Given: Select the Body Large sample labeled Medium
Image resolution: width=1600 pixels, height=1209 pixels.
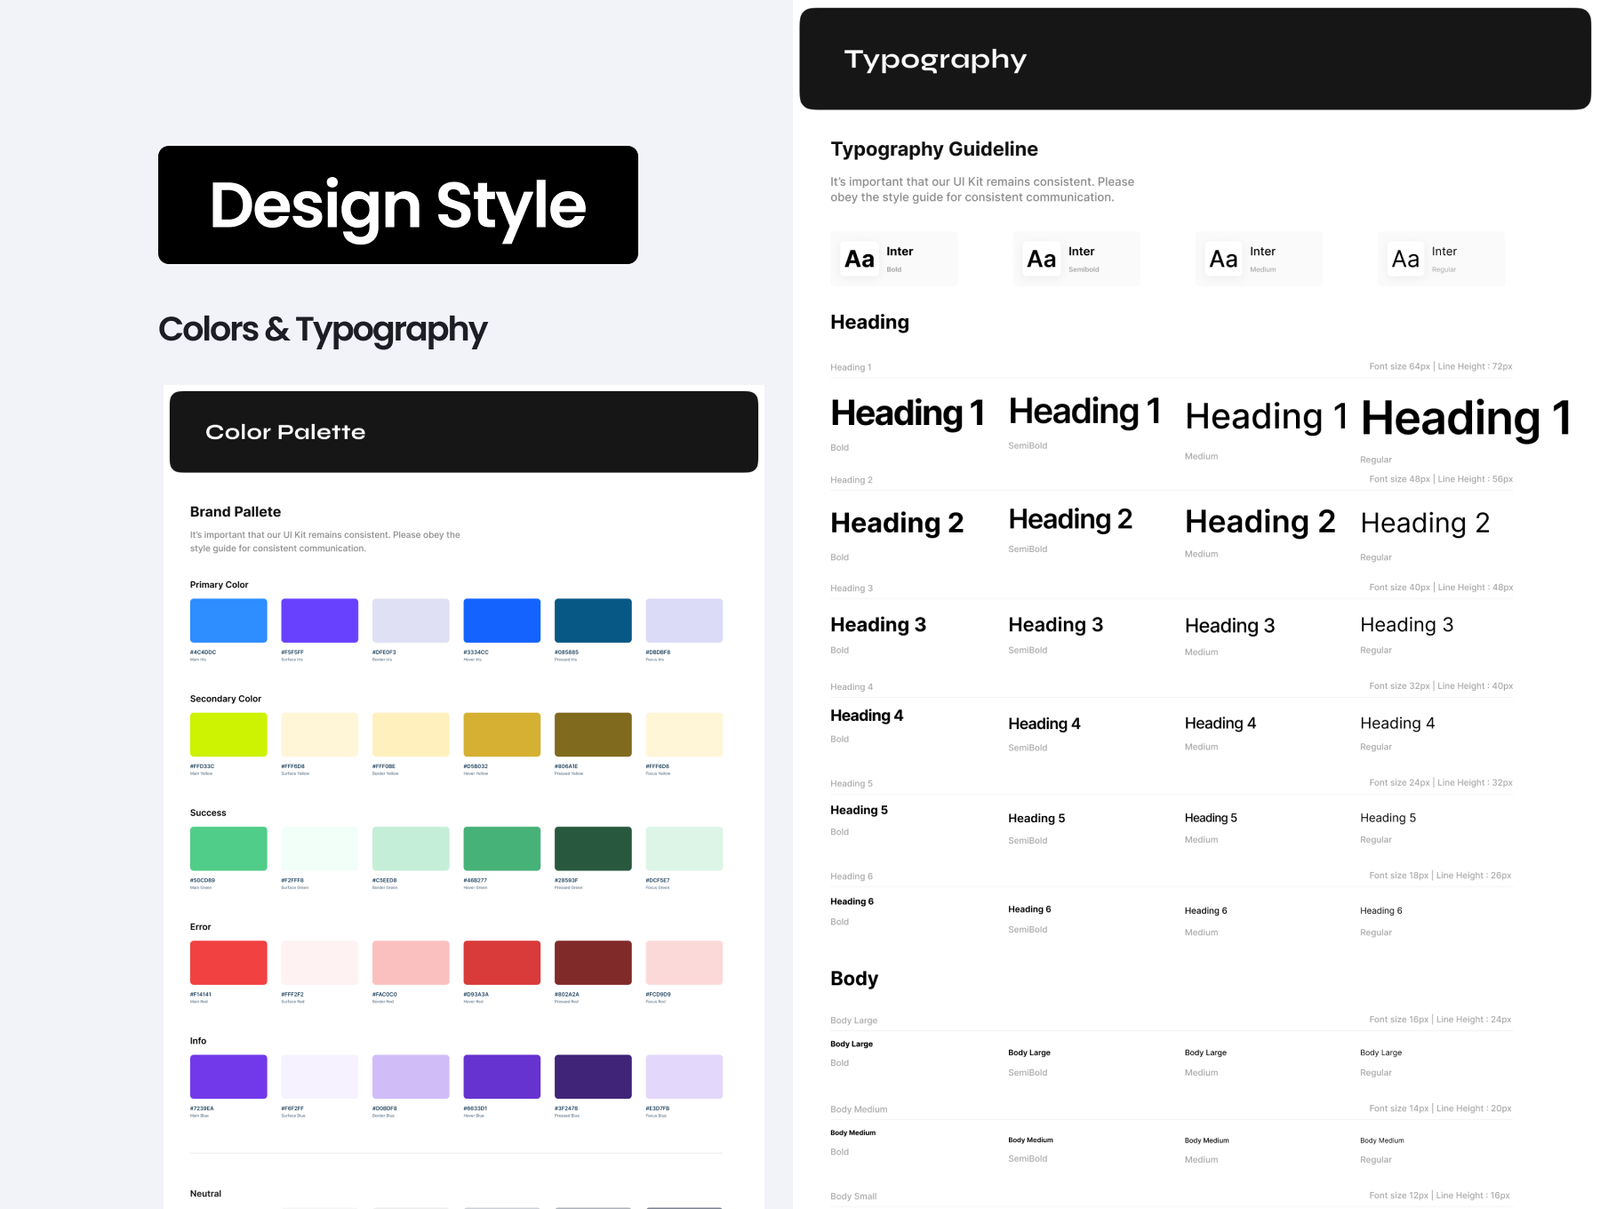Looking at the screenshot, I should pos(1205,1053).
